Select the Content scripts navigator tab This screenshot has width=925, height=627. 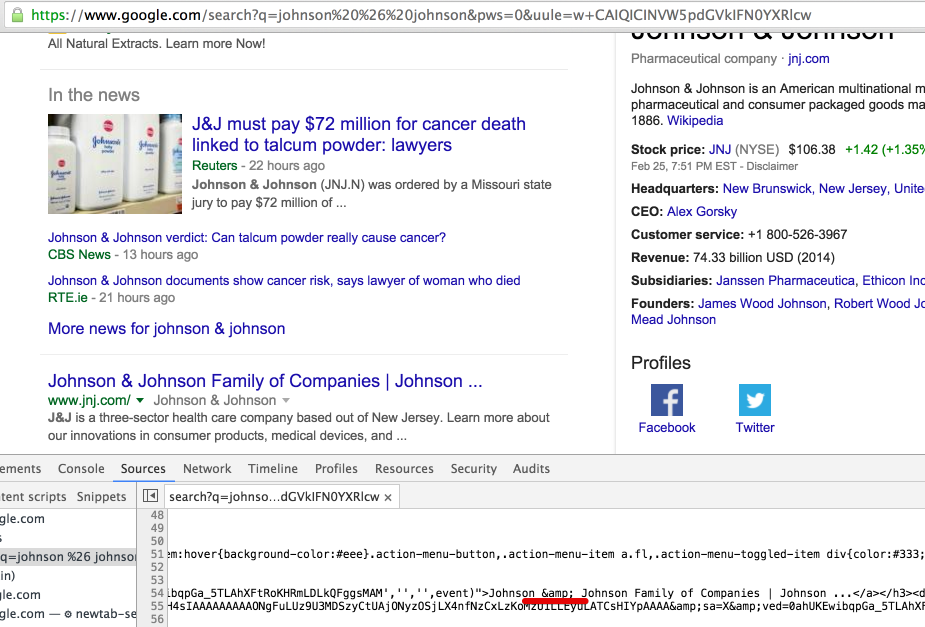pos(33,497)
